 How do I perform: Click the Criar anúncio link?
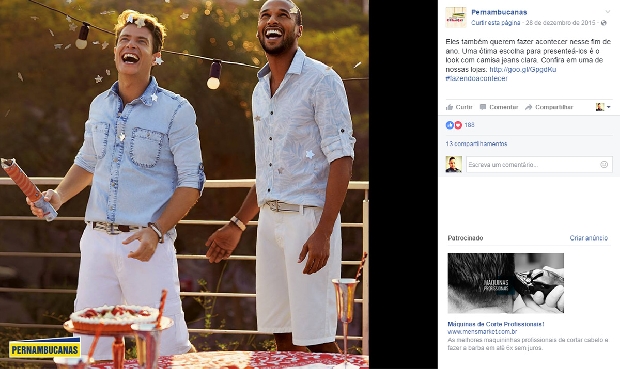coord(589,238)
